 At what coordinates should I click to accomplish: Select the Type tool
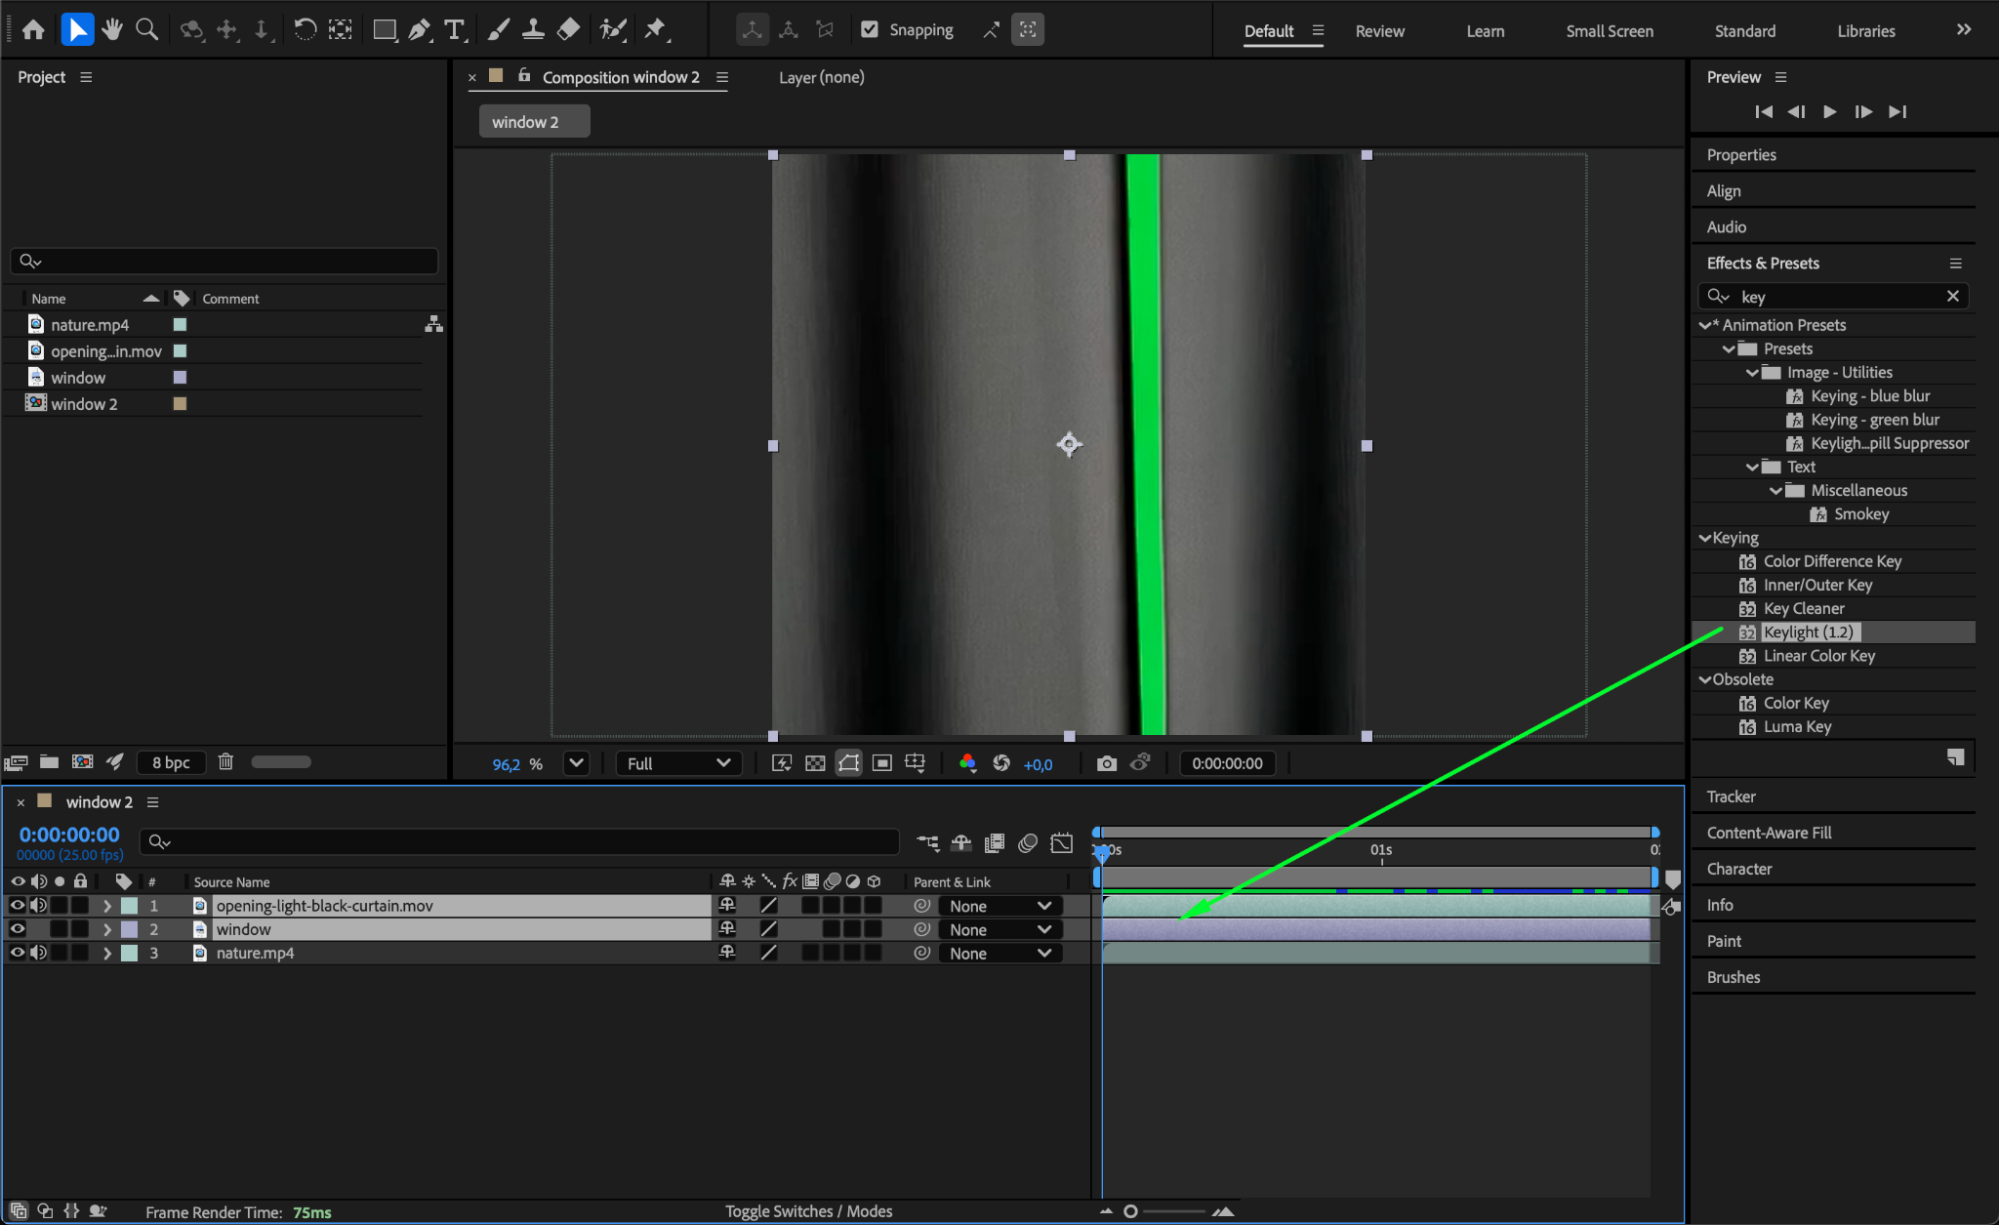point(455,29)
